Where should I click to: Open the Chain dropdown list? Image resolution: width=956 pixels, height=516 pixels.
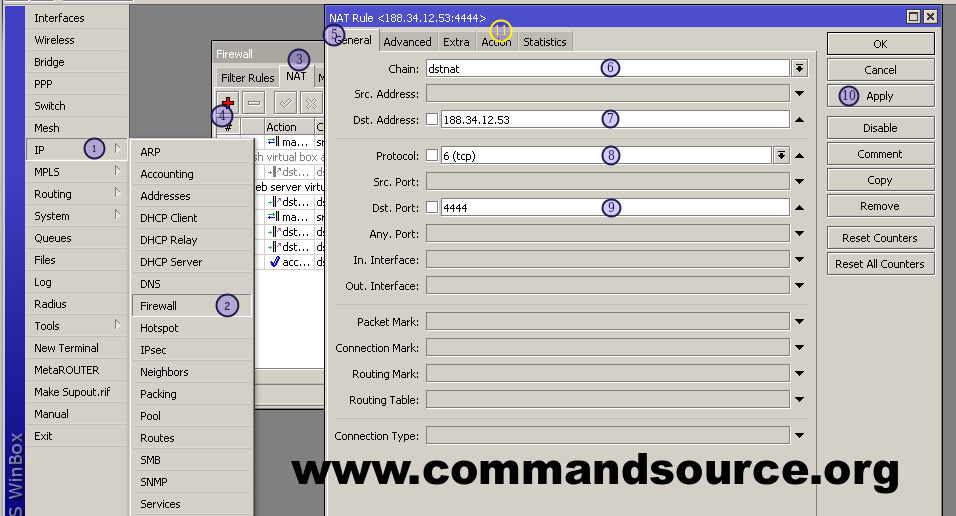coord(799,68)
